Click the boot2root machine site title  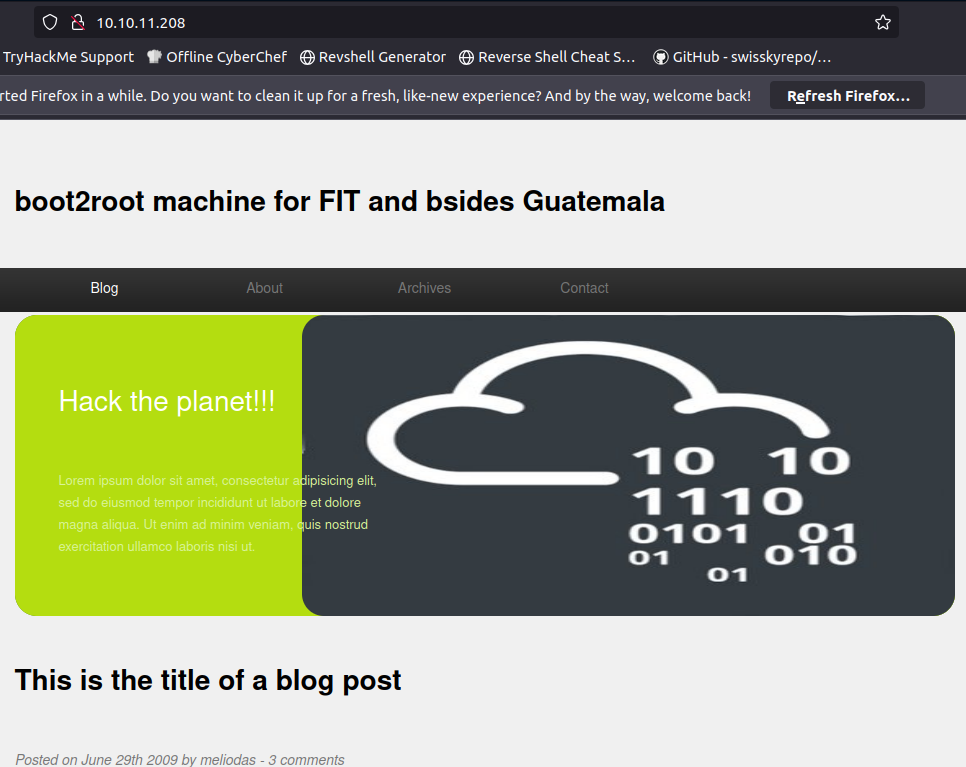click(x=339, y=201)
